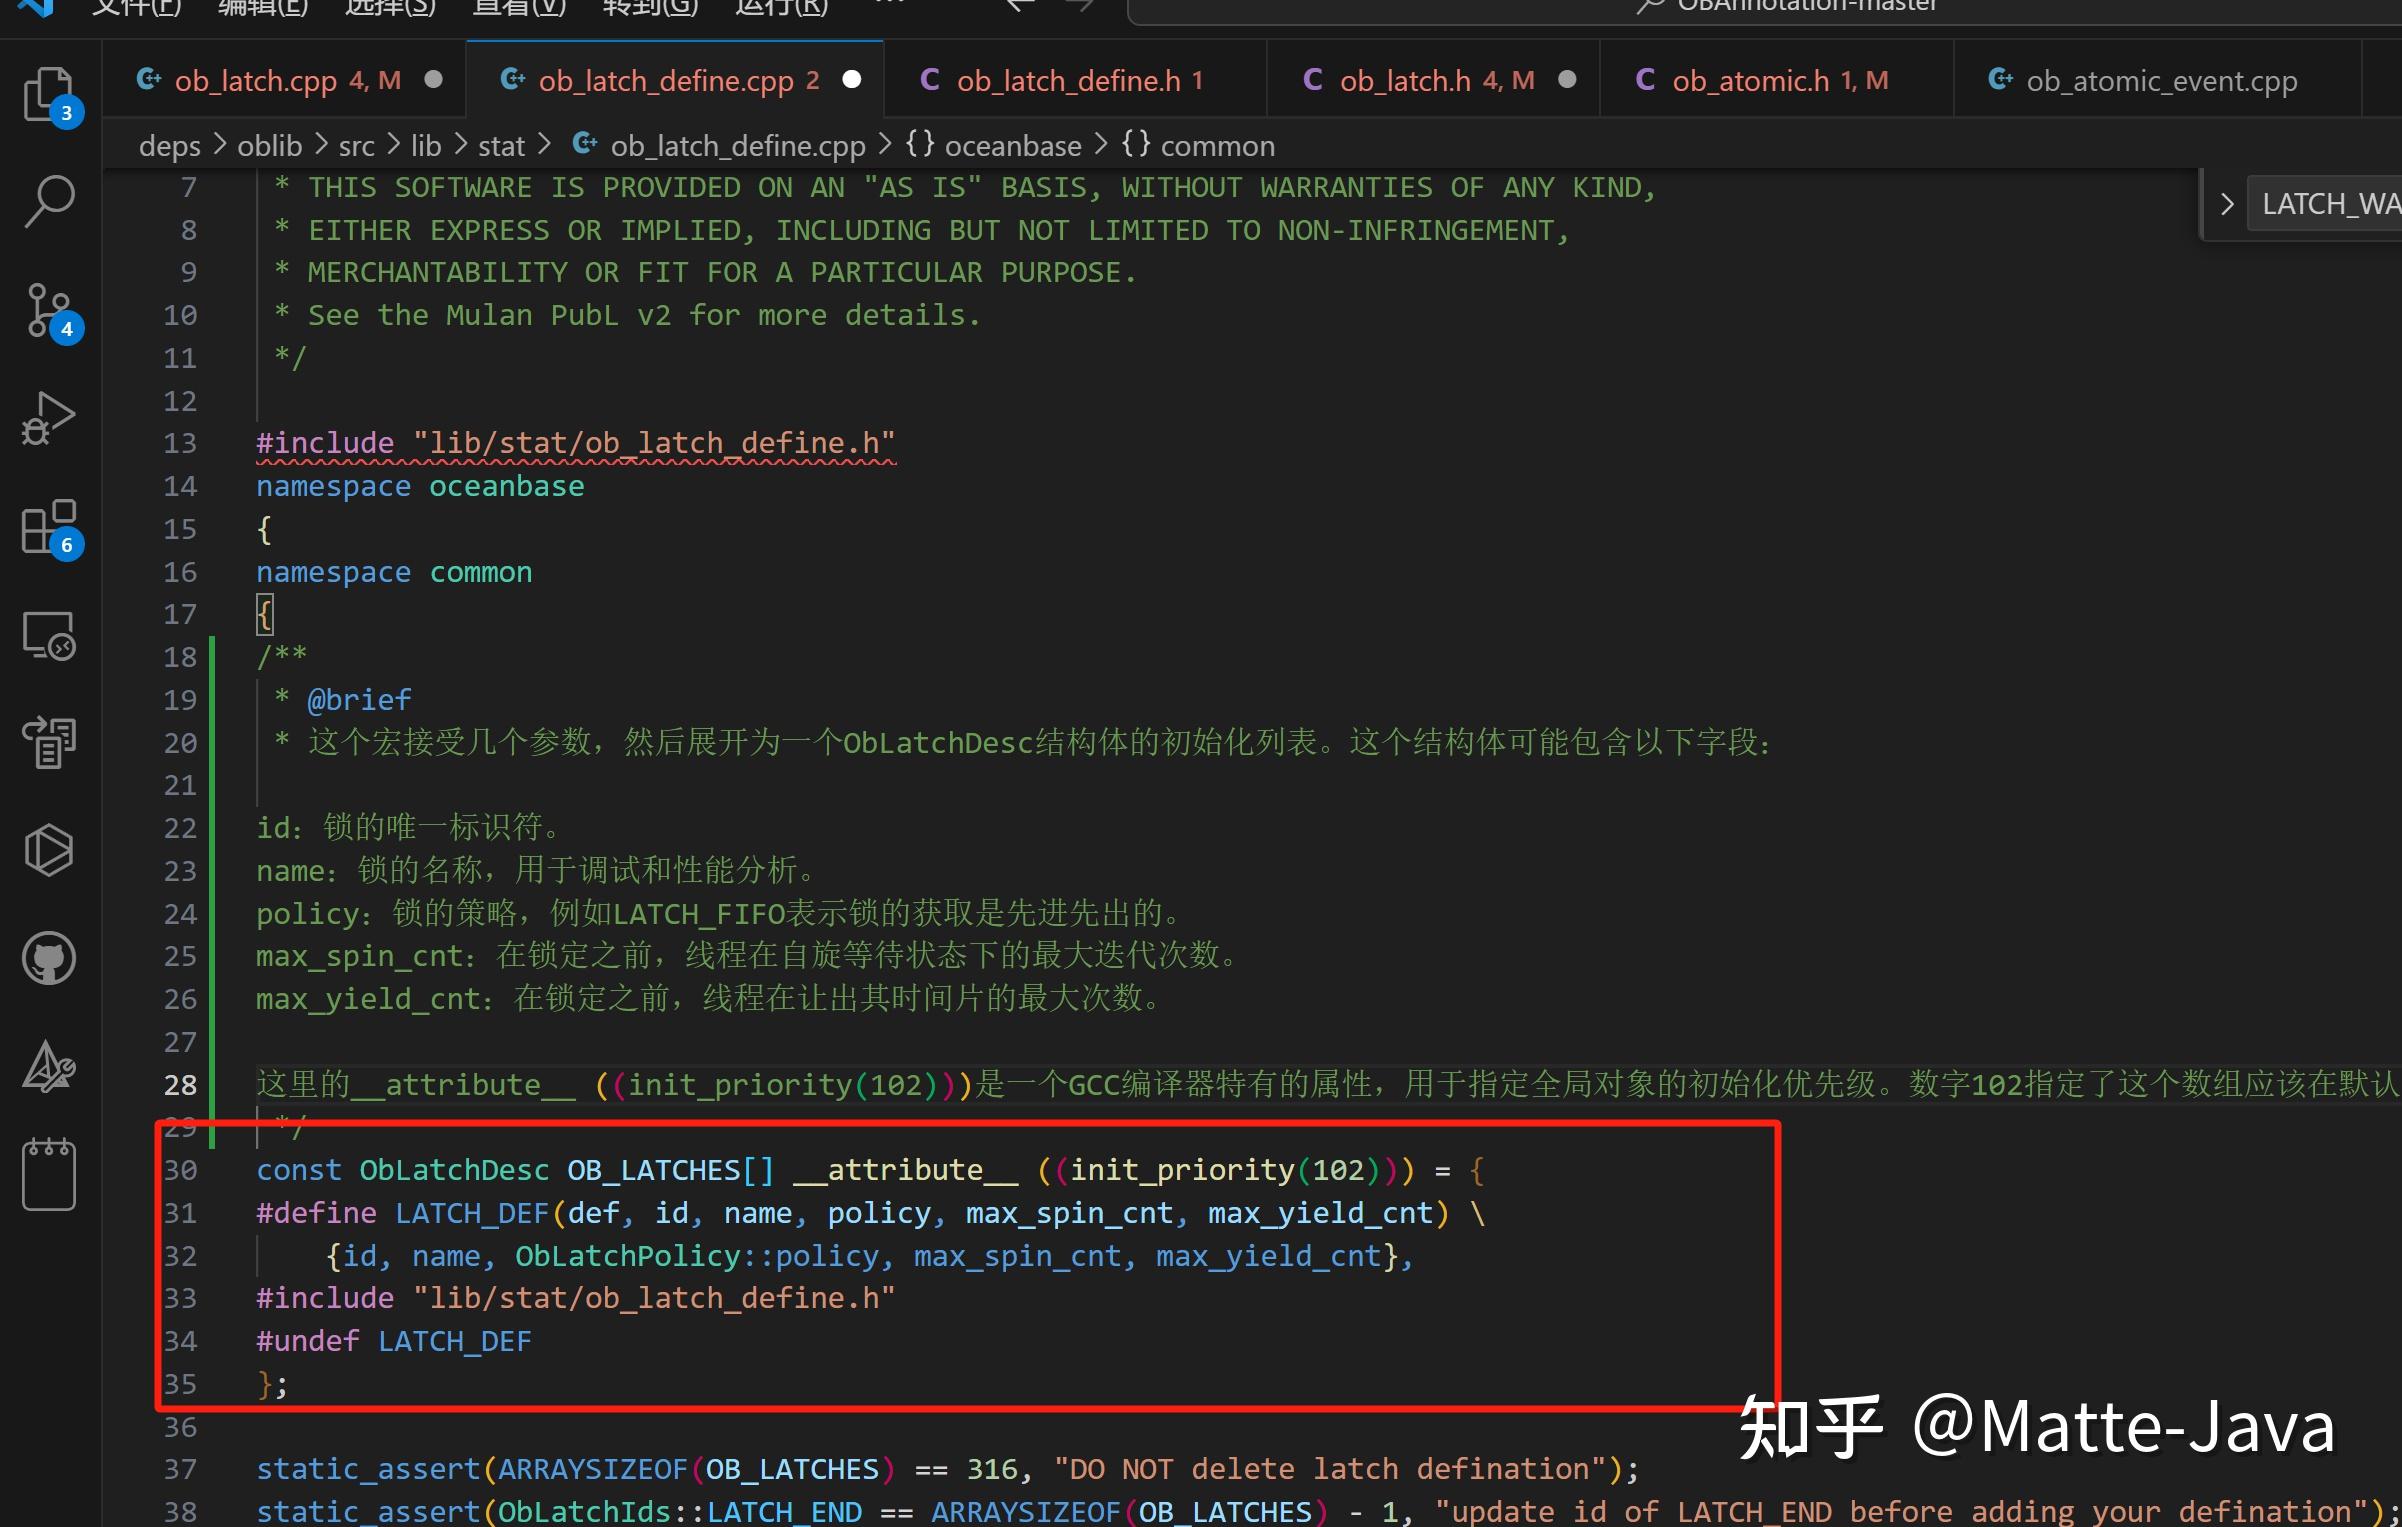Click the green change gutter bar near line 18
This screenshot has width=2402, height=1527.
coord(214,657)
